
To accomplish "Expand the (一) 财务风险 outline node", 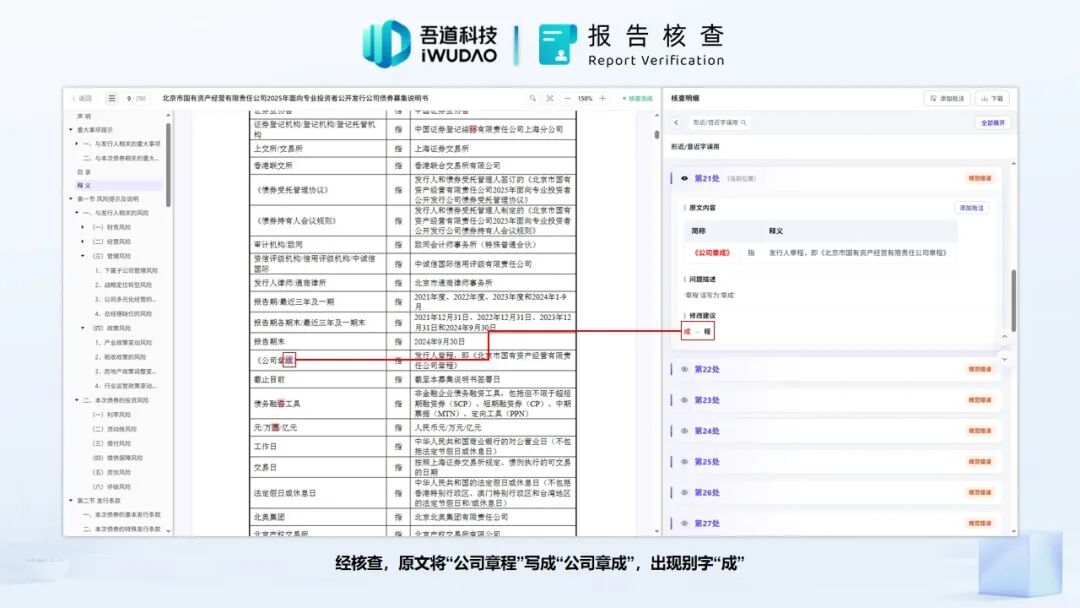I will [x=83, y=227].
